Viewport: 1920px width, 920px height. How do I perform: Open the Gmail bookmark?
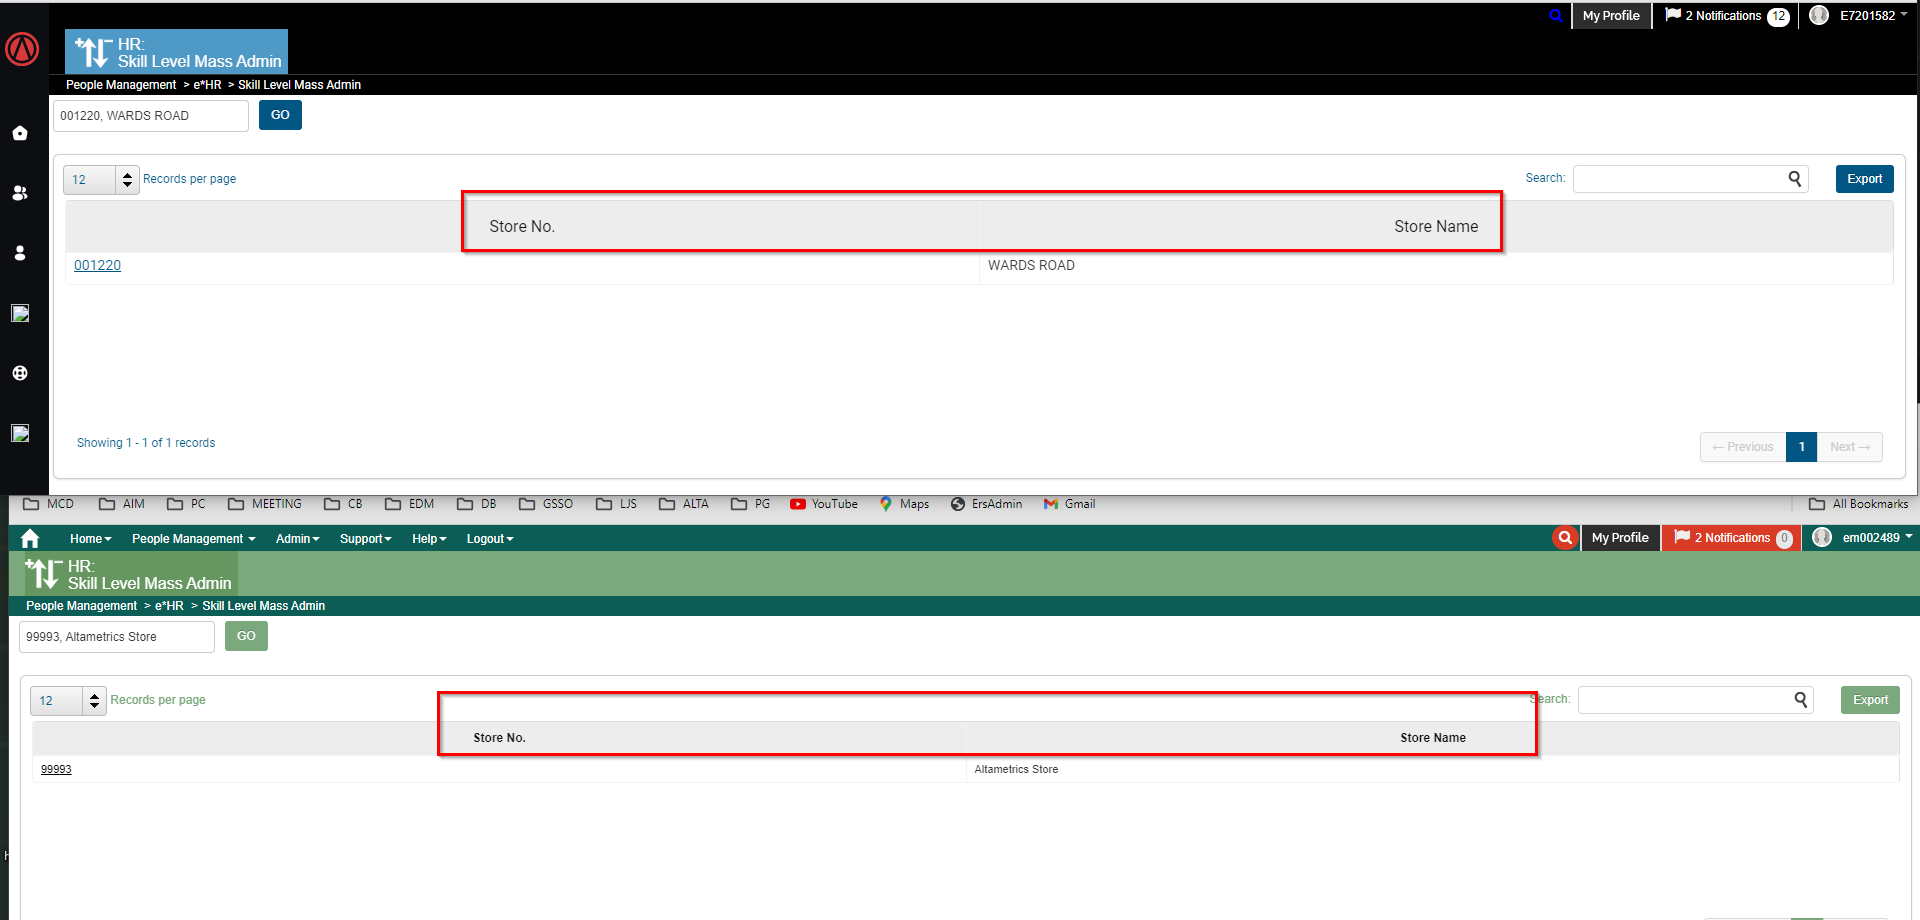pyautogui.click(x=1069, y=504)
